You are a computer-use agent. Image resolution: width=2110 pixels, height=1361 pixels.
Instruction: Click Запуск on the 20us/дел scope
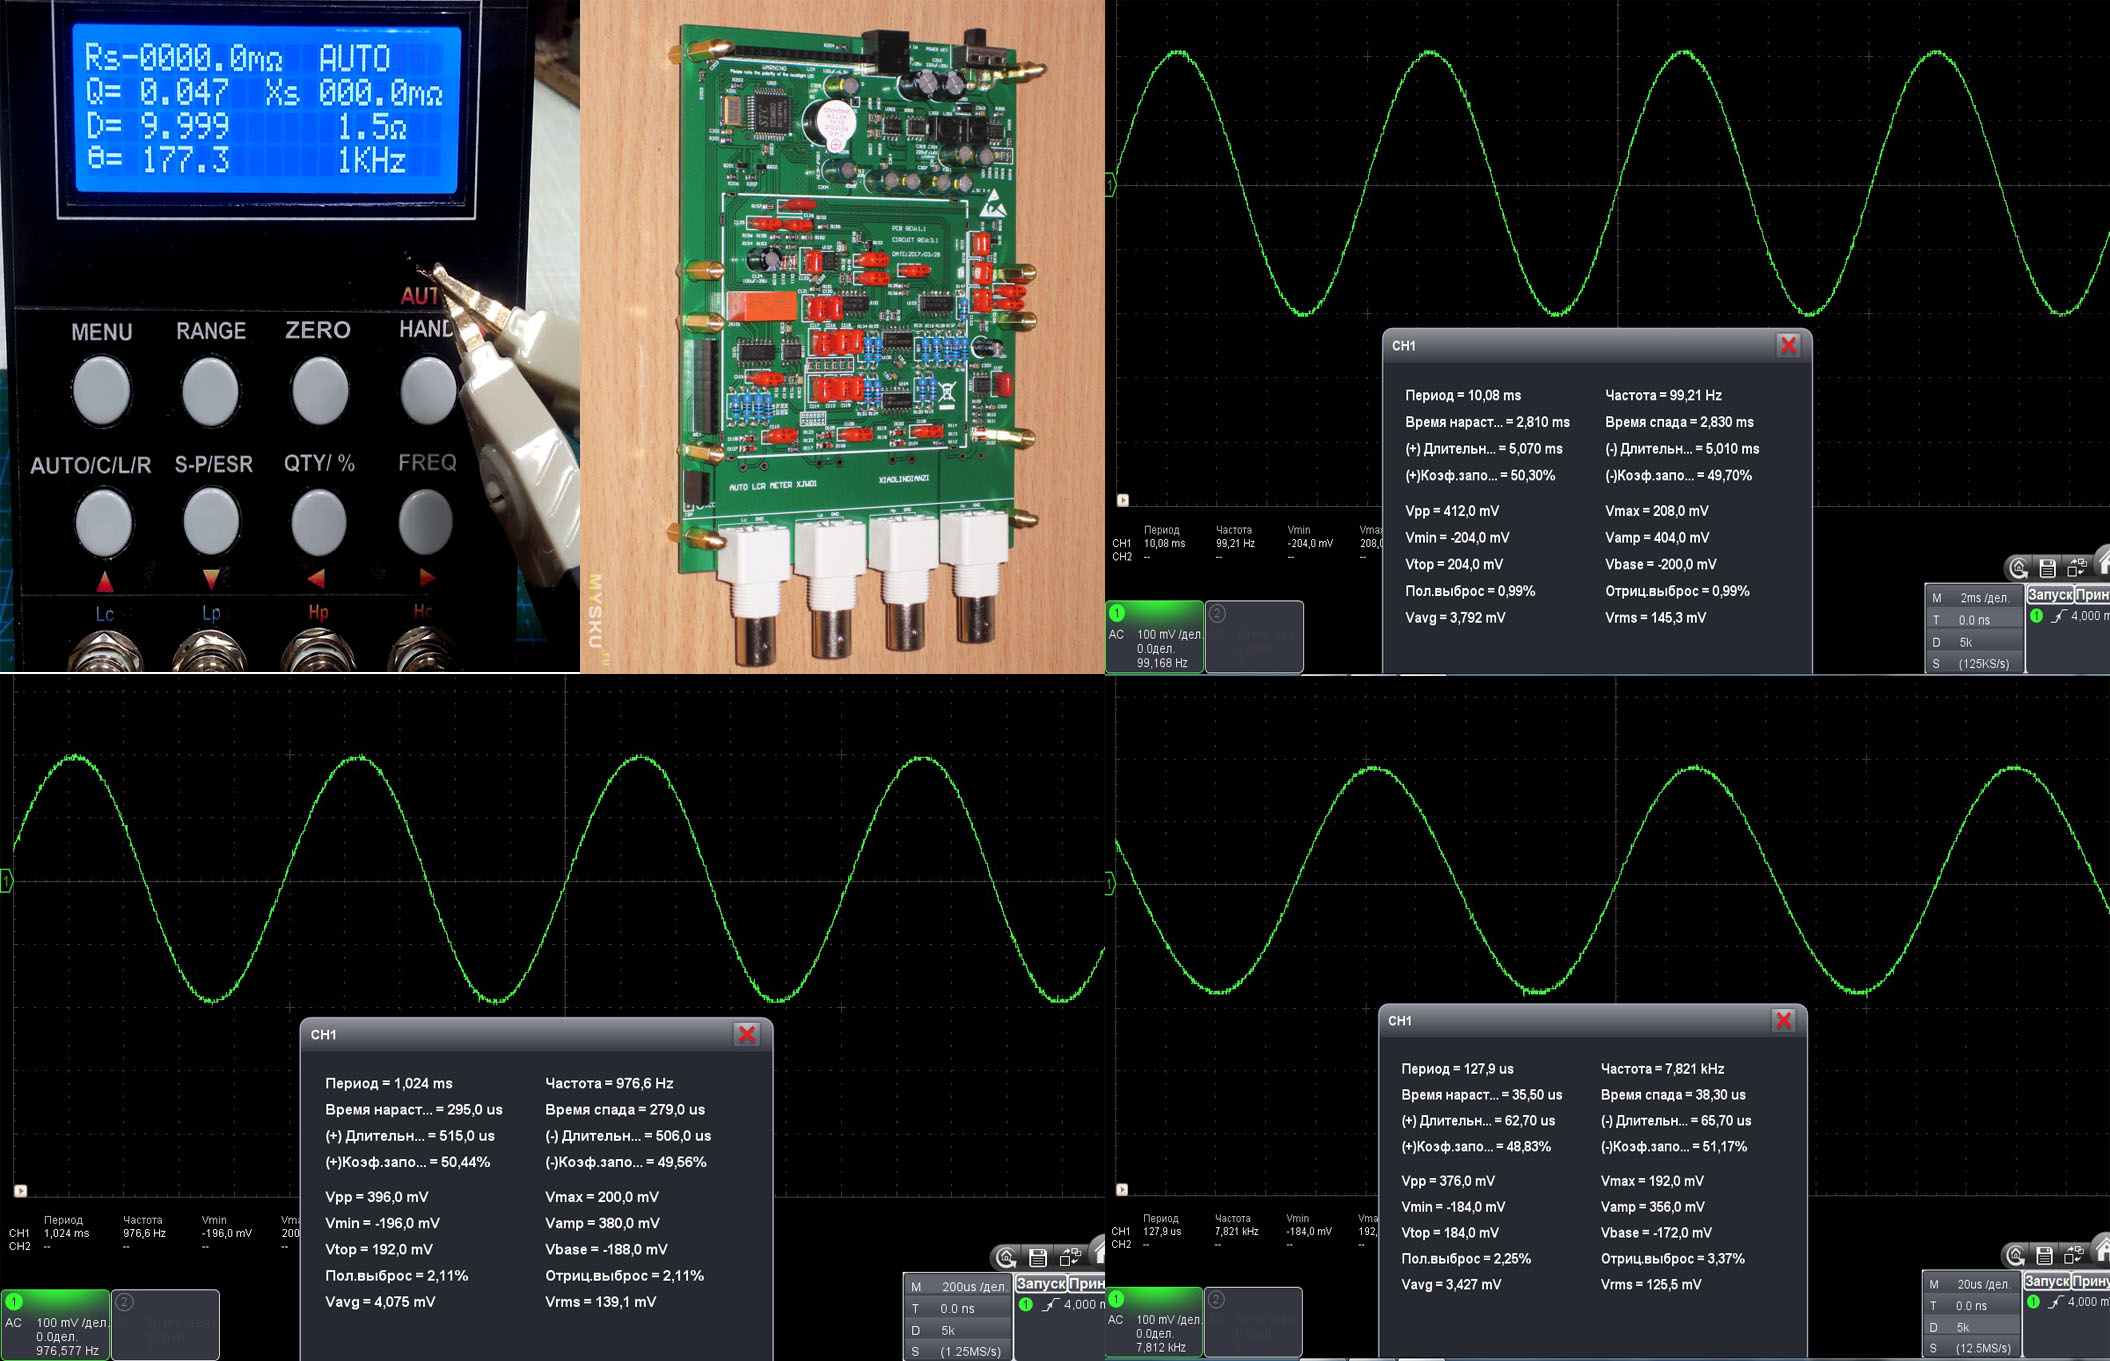click(x=2047, y=1281)
